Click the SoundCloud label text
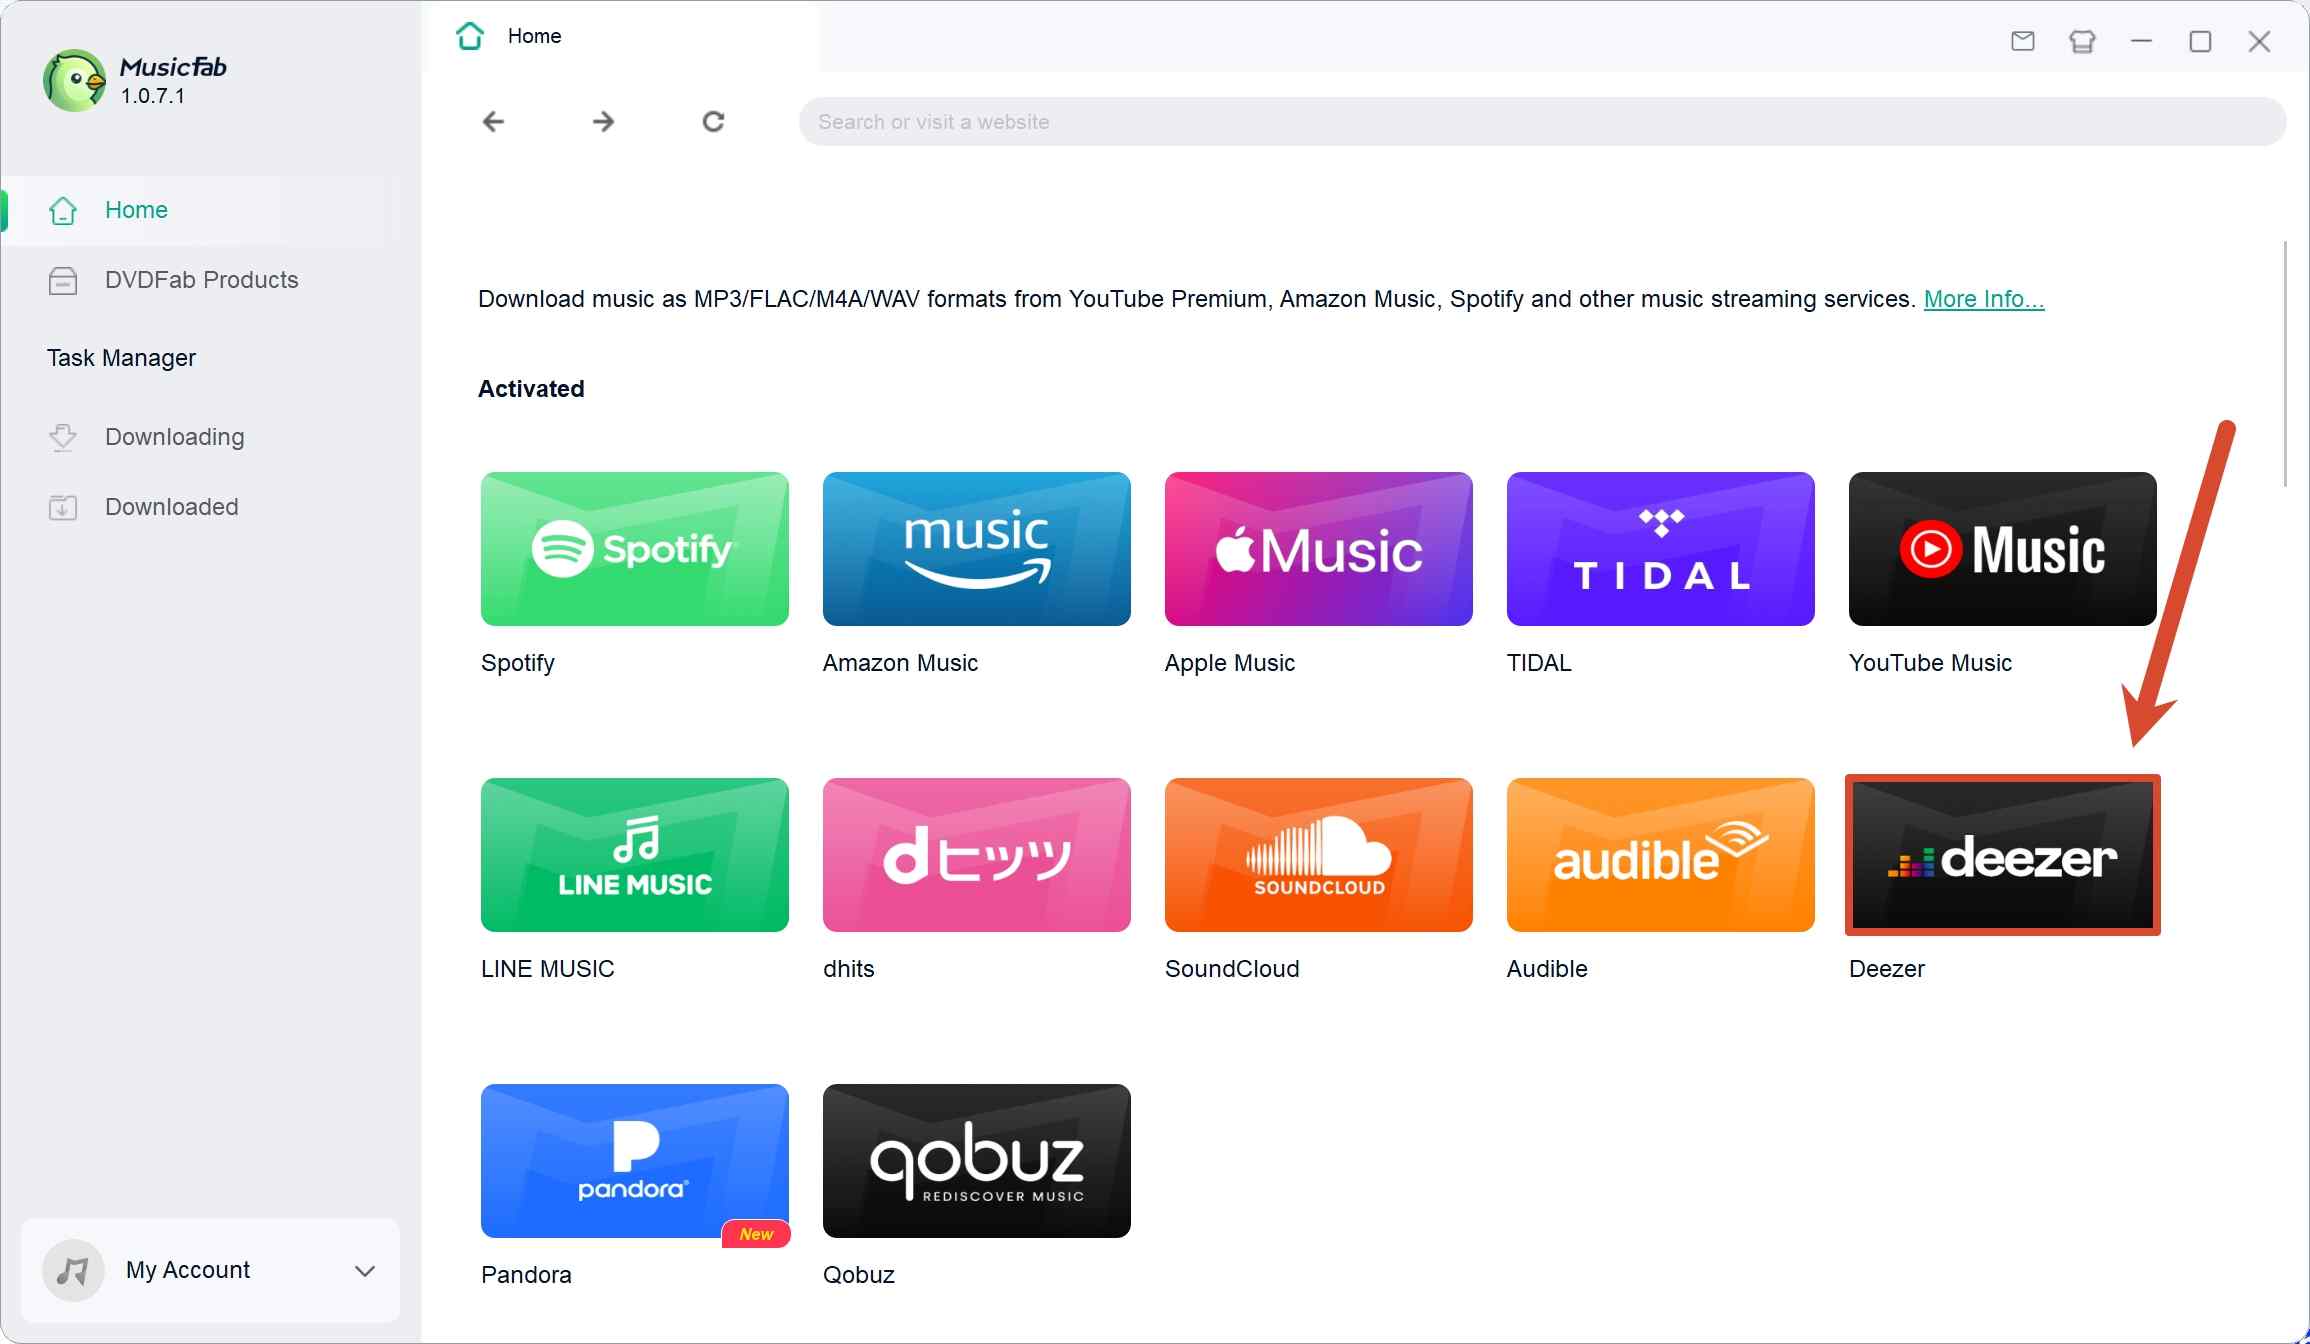 click(1232, 969)
